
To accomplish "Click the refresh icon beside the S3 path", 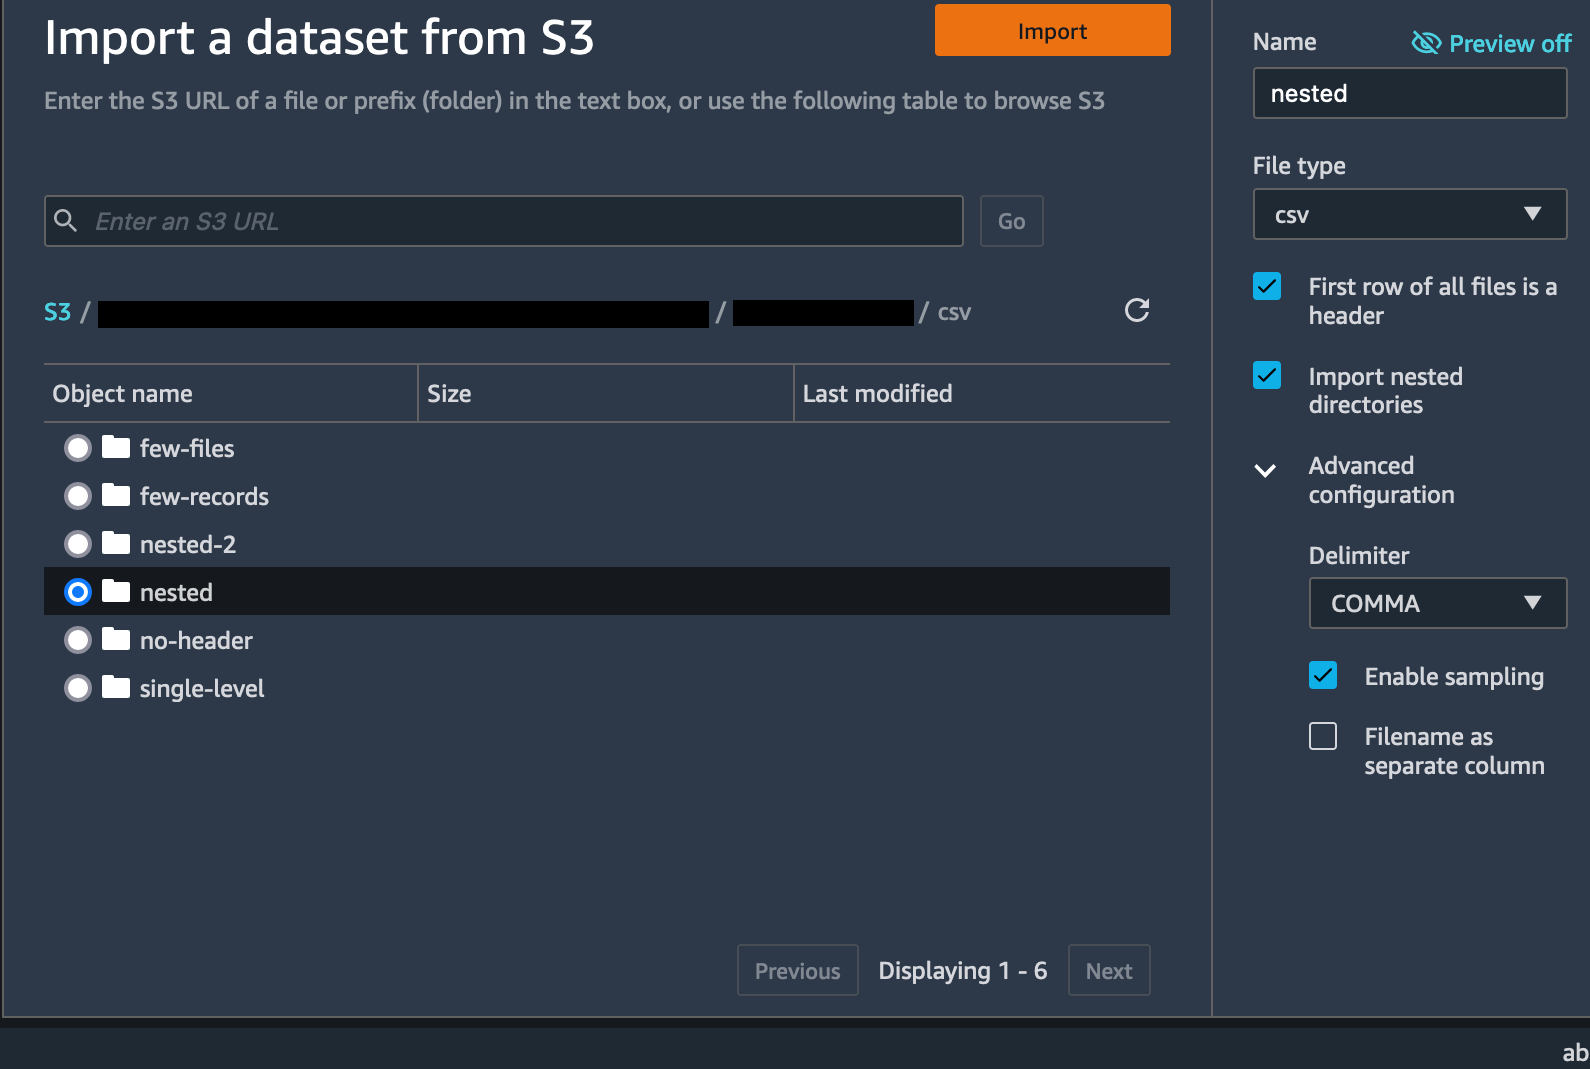I will point(1137,310).
